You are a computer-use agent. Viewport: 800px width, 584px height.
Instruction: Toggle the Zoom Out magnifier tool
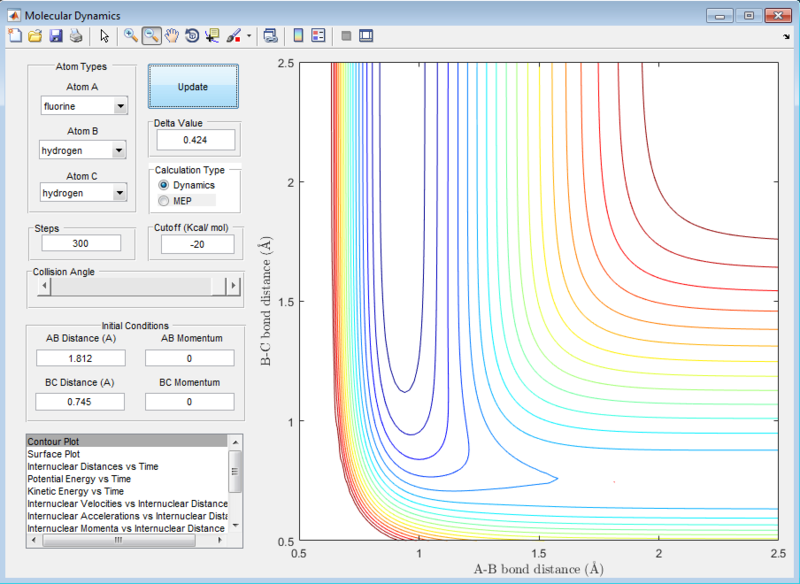point(151,36)
